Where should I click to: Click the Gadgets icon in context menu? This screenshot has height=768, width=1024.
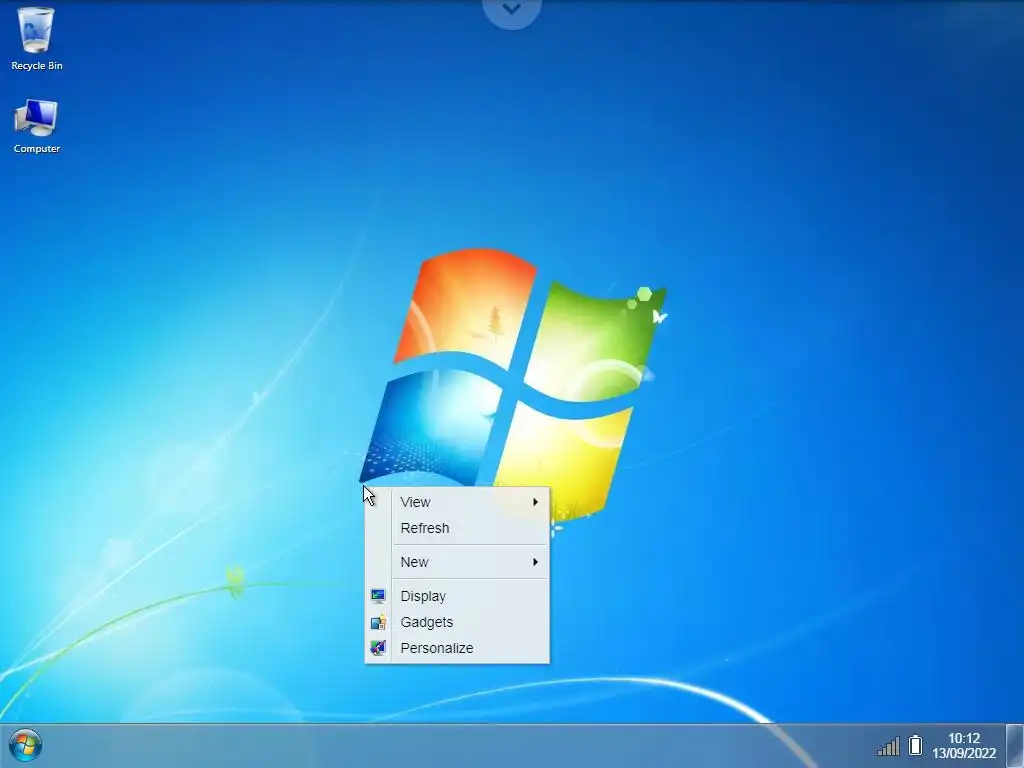(x=378, y=622)
